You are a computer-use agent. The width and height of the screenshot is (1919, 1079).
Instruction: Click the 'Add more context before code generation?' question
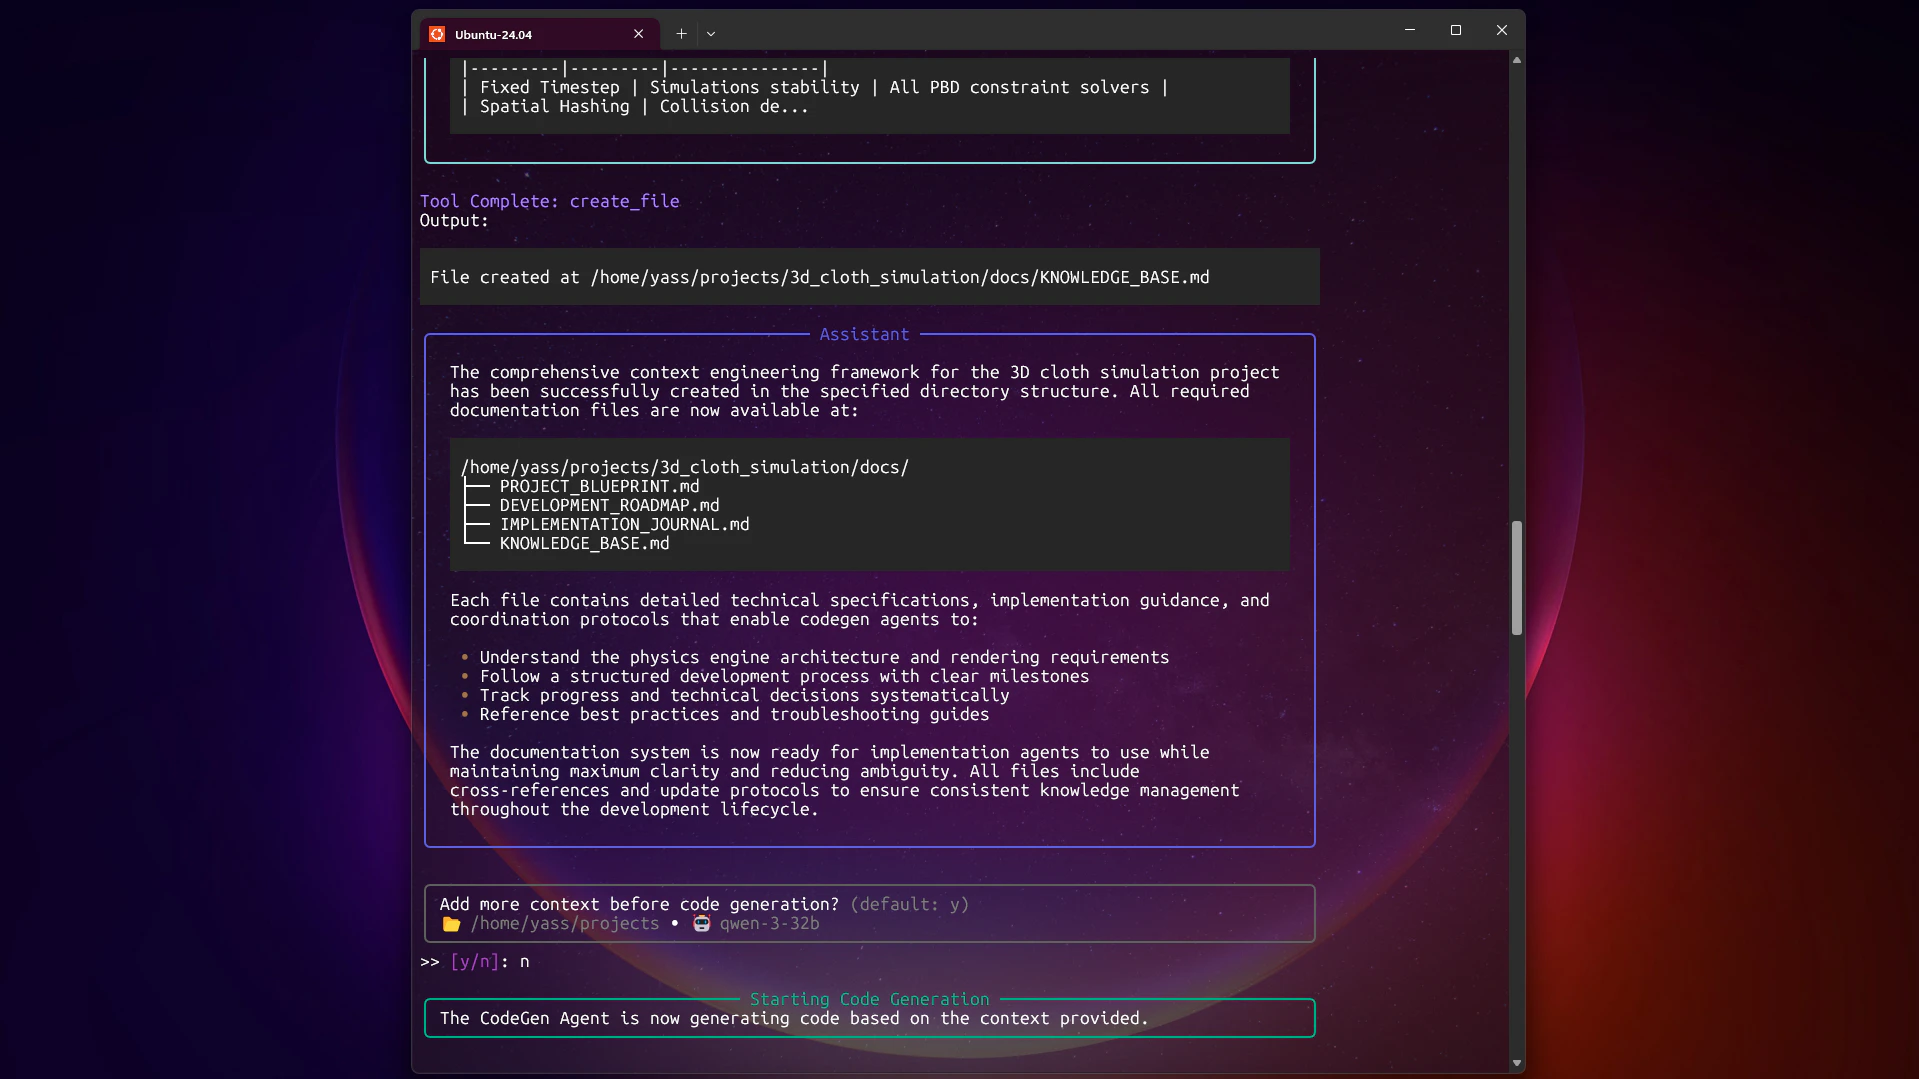click(x=639, y=905)
